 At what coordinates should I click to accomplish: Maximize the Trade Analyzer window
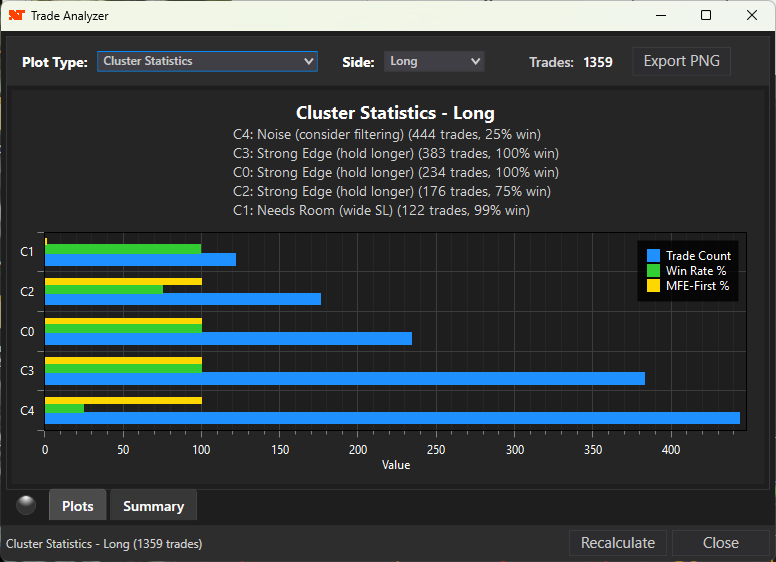pyautogui.click(x=706, y=16)
